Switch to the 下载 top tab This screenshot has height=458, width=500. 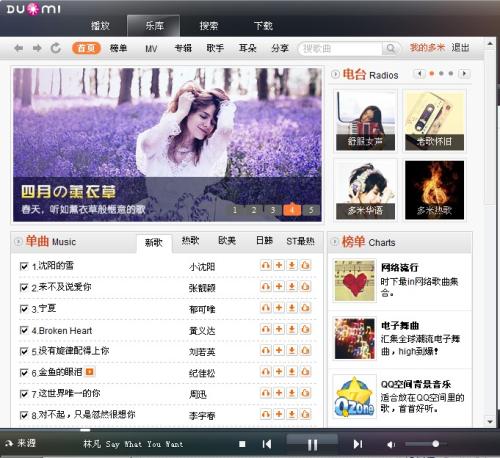(263, 26)
